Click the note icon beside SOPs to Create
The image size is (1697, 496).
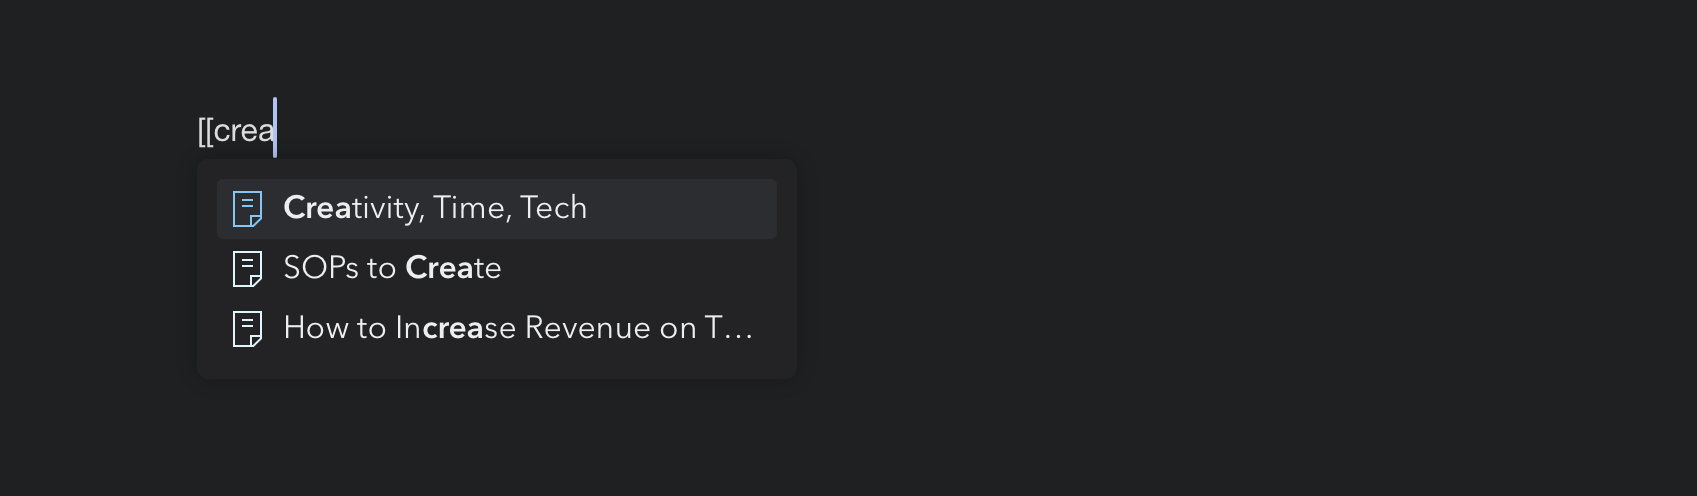tap(247, 269)
